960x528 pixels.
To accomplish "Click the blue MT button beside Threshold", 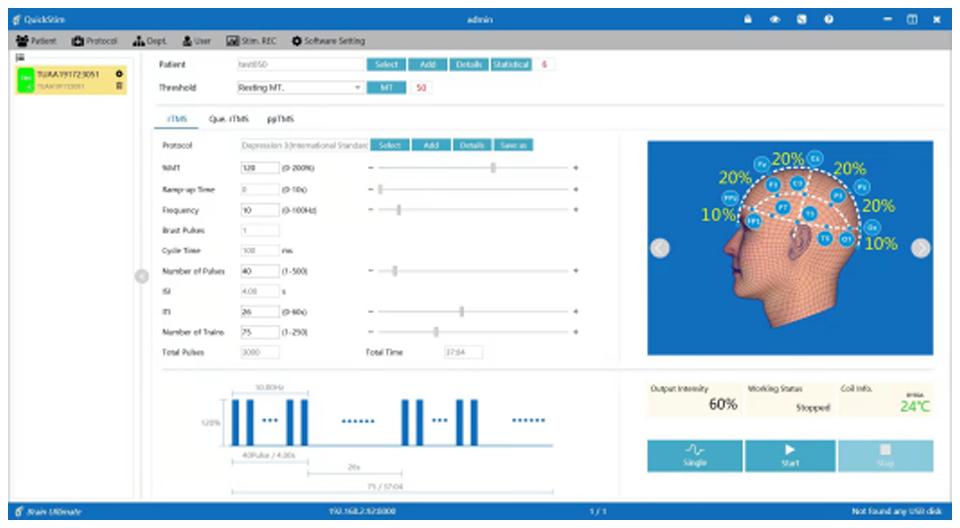I will click(386, 88).
